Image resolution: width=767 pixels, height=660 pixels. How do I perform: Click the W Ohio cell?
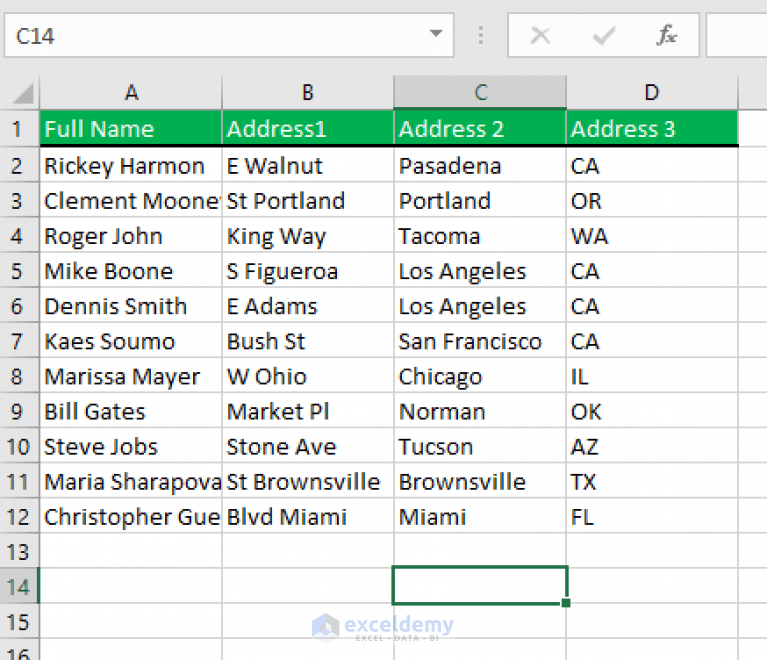(x=308, y=376)
